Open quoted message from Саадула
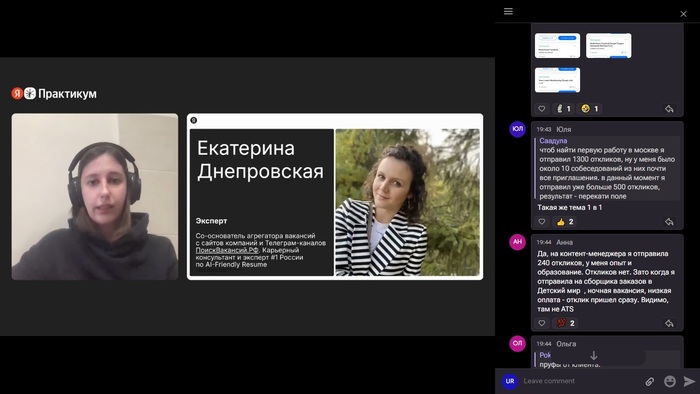700x394 pixels. tap(607, 168)
